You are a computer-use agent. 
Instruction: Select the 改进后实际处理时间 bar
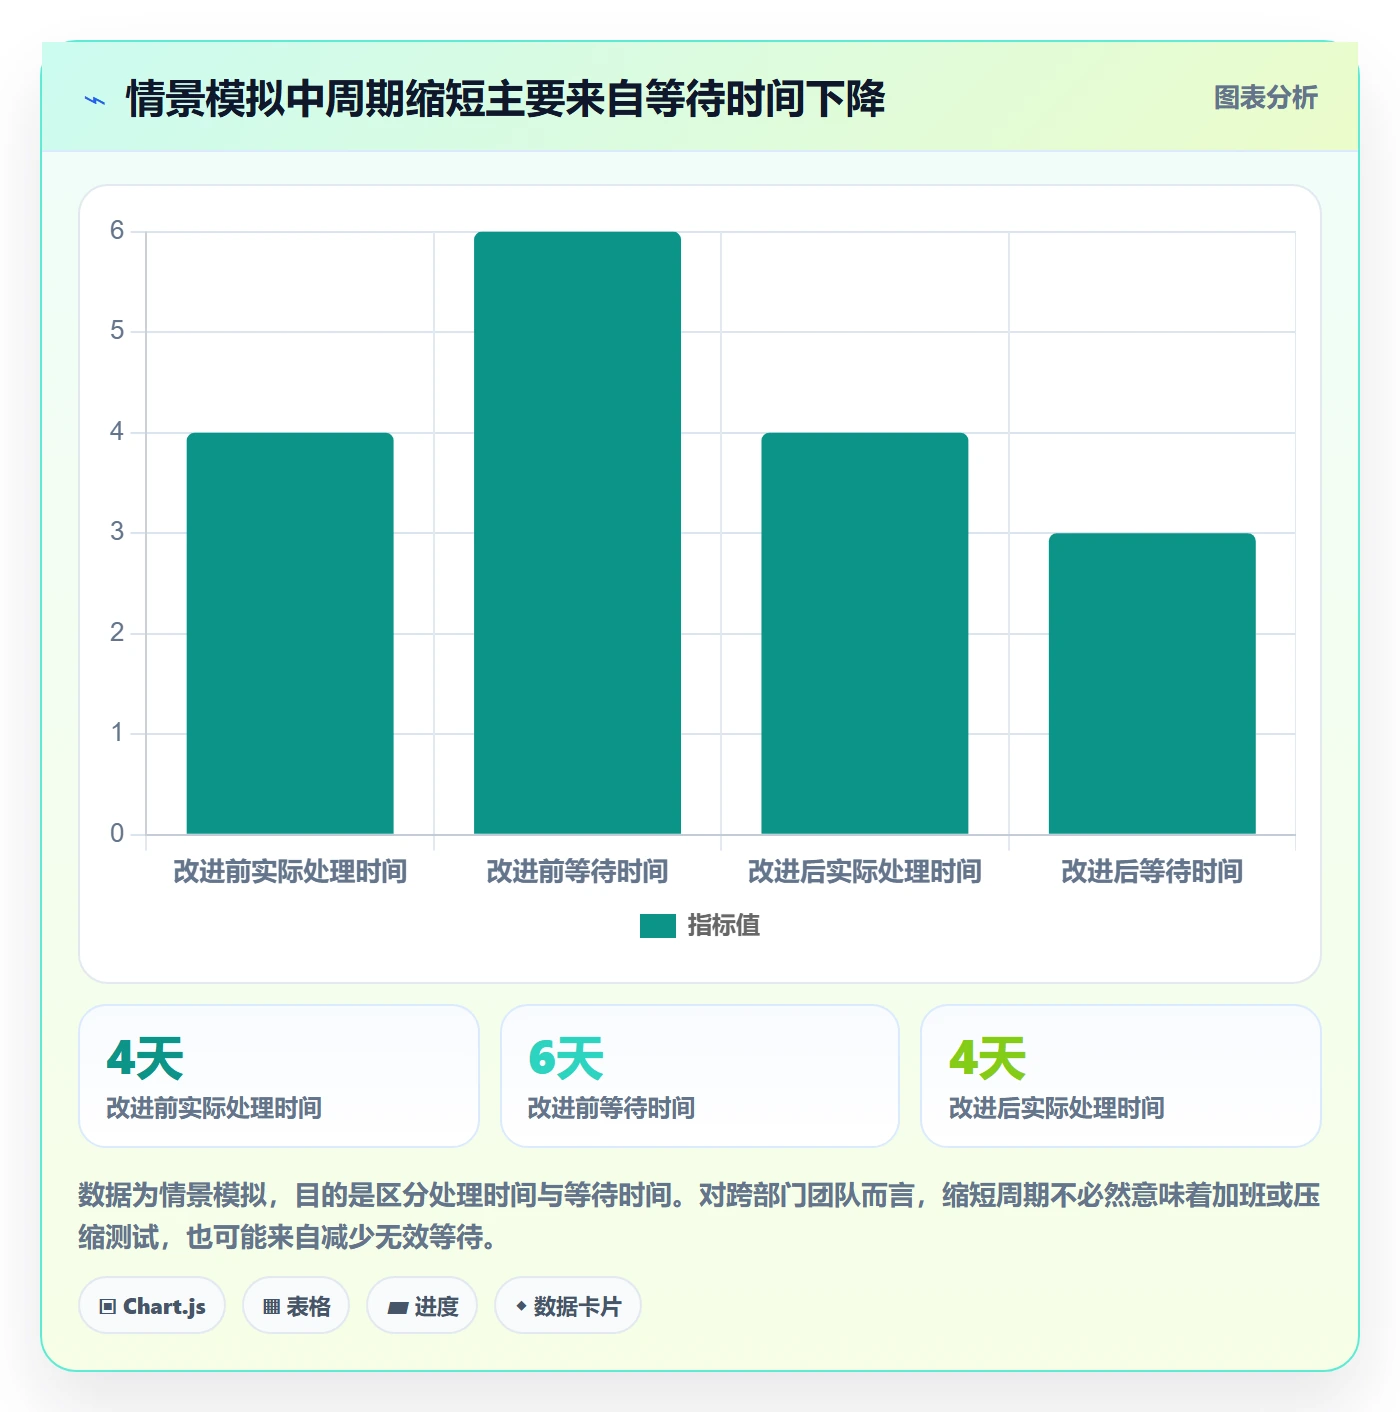point(865,633)
